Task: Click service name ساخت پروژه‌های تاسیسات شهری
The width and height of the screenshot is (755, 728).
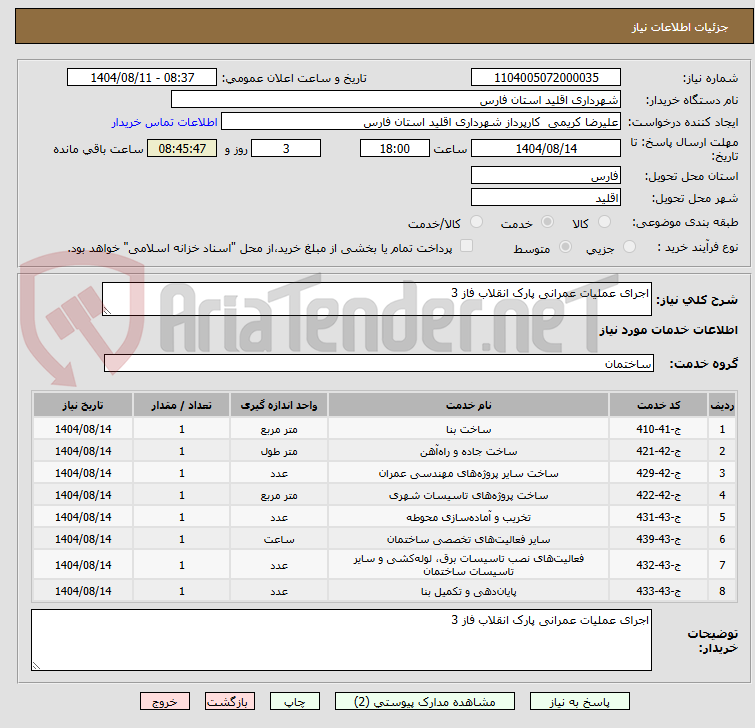Action: pyautogui.click(x=469, y=495)
